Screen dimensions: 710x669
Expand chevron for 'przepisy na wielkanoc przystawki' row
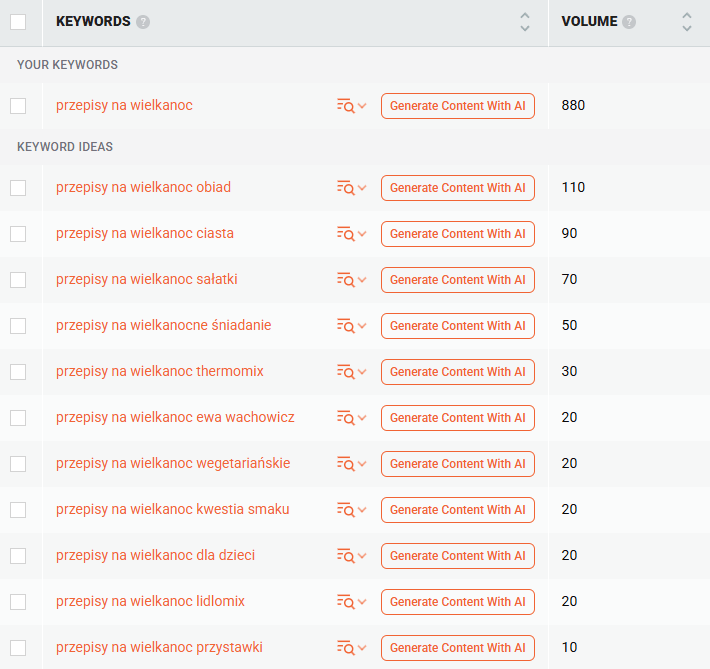(362, 648)
